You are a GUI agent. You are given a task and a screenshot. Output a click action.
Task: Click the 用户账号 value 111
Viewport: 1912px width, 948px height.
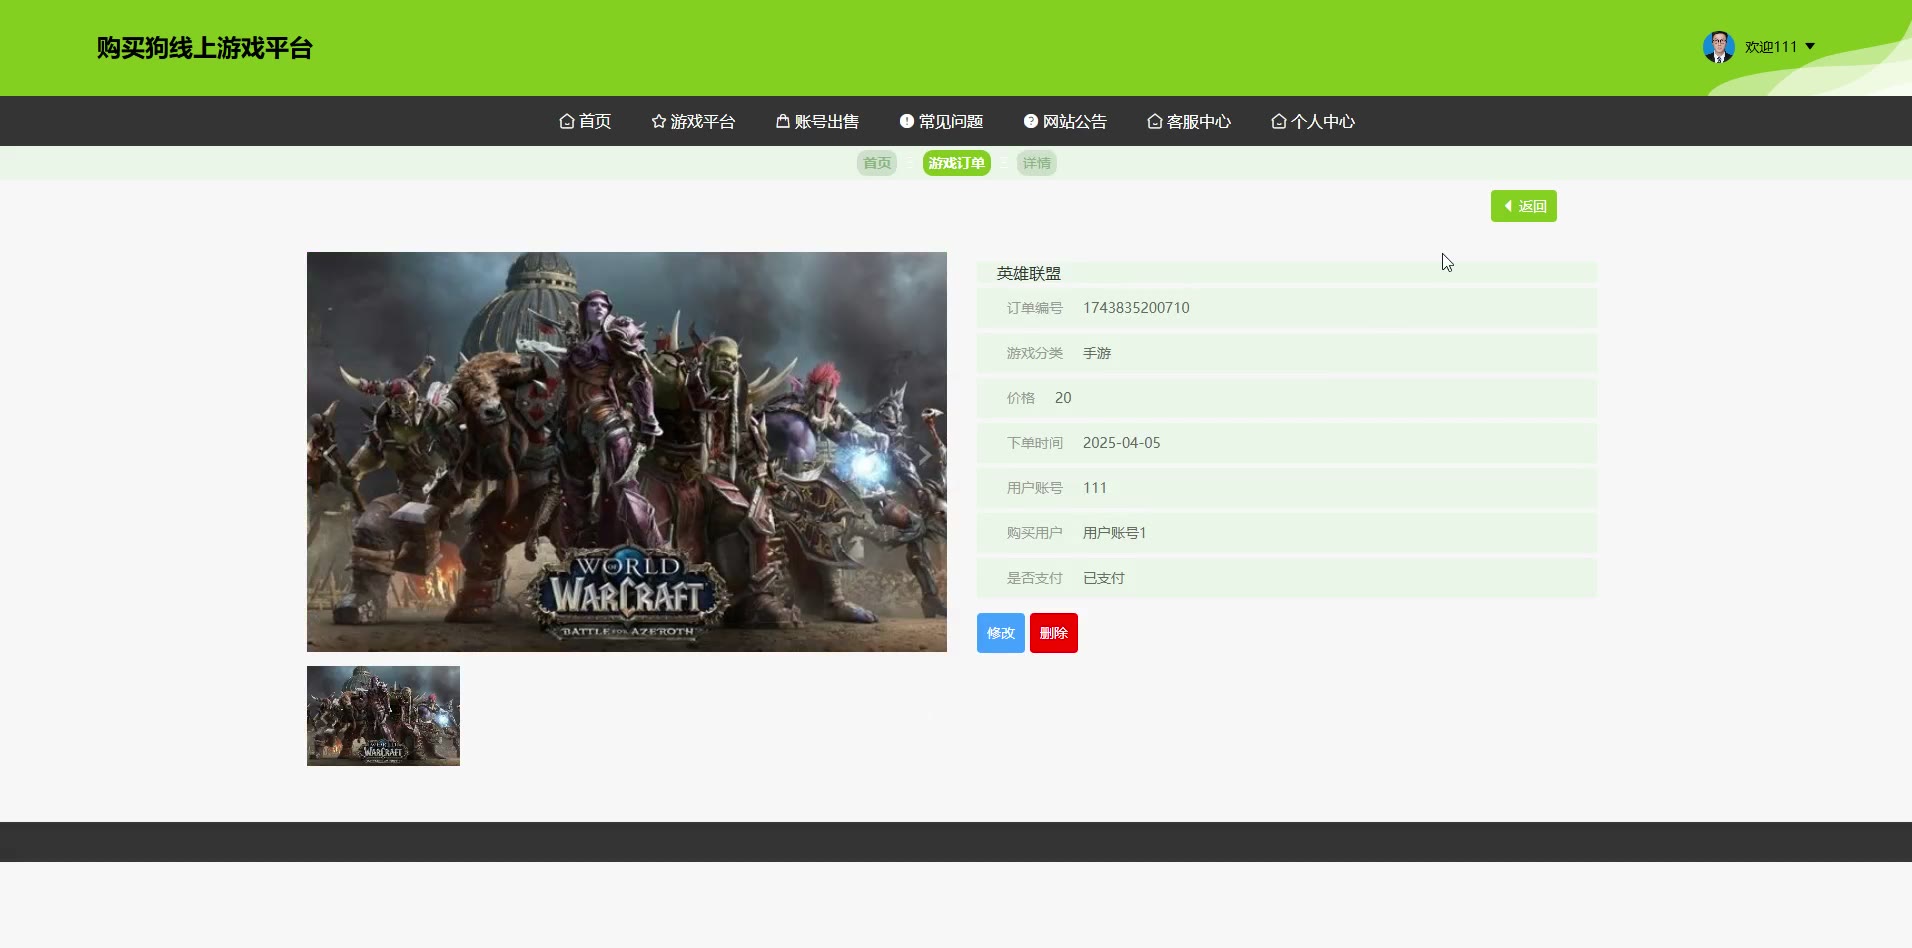1095,488
